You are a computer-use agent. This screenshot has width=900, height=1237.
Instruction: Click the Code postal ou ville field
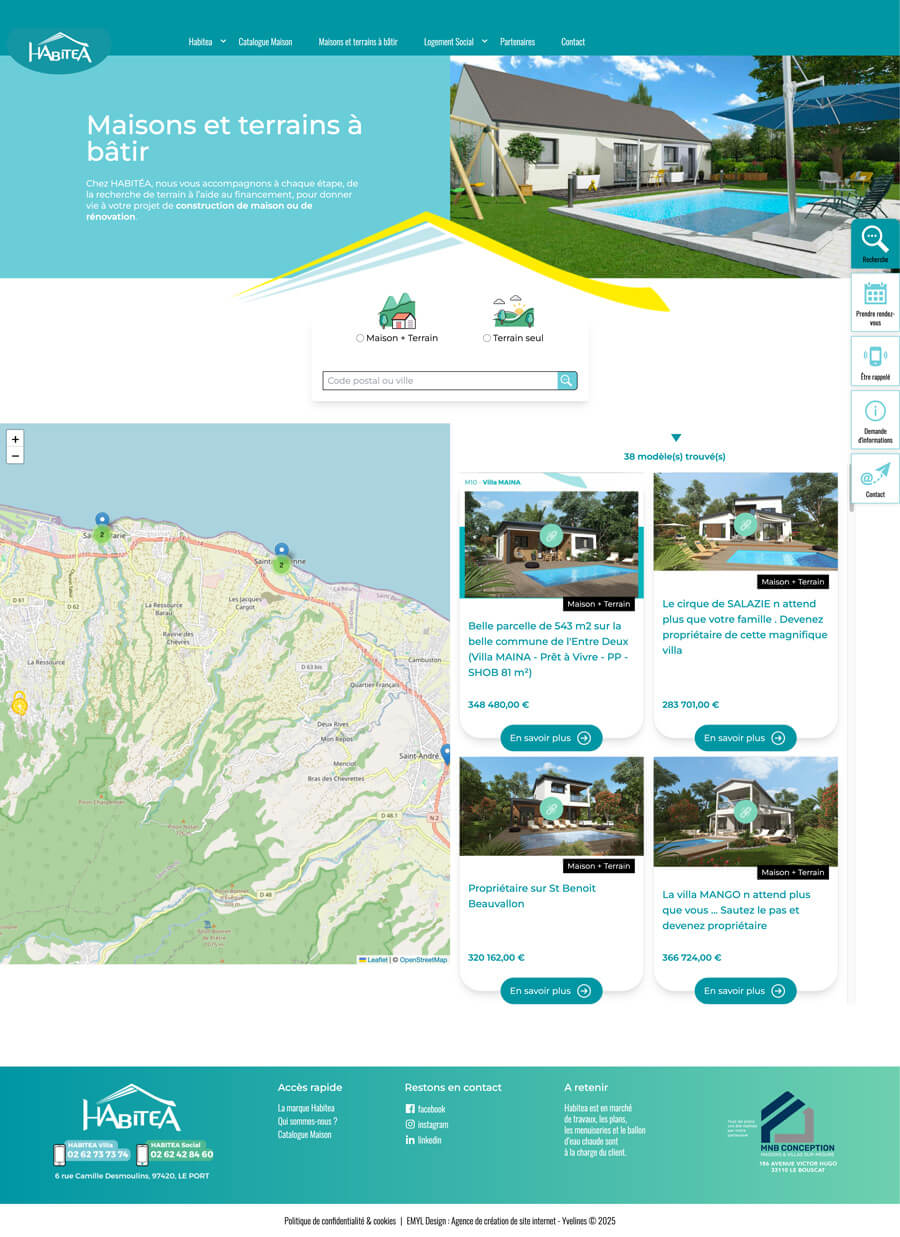(430, 380)
